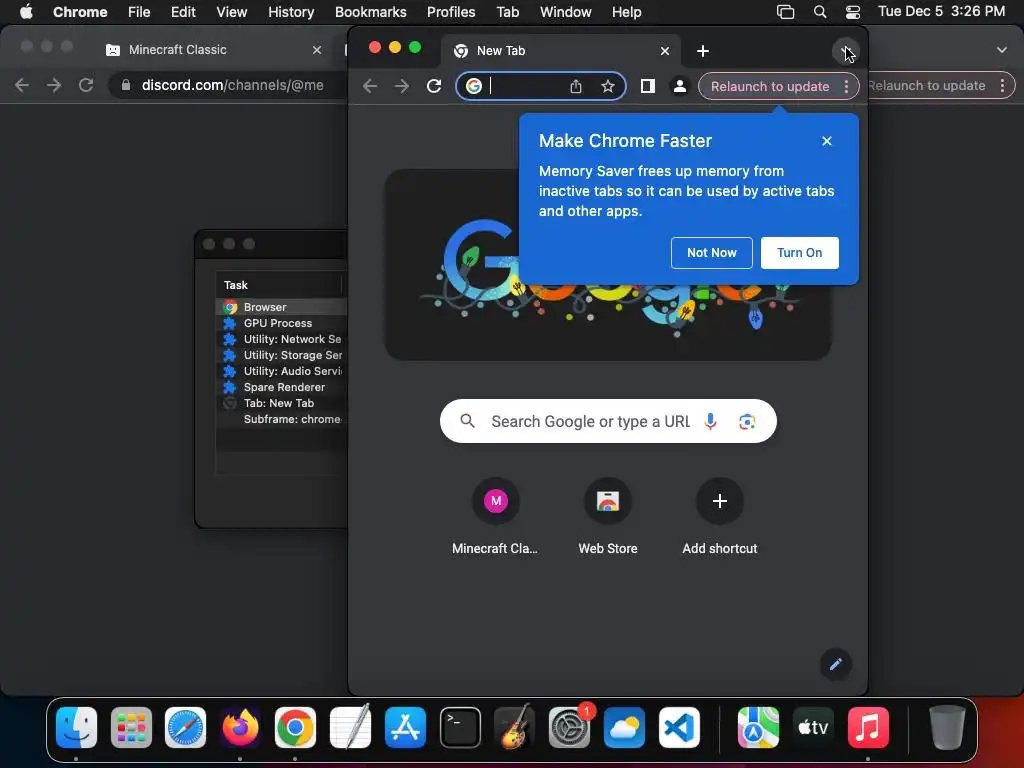Image resolution: width=1024 pixels, height=768 pixels.
Task: Open GarageBand from the dock
Action: (515, 727)
